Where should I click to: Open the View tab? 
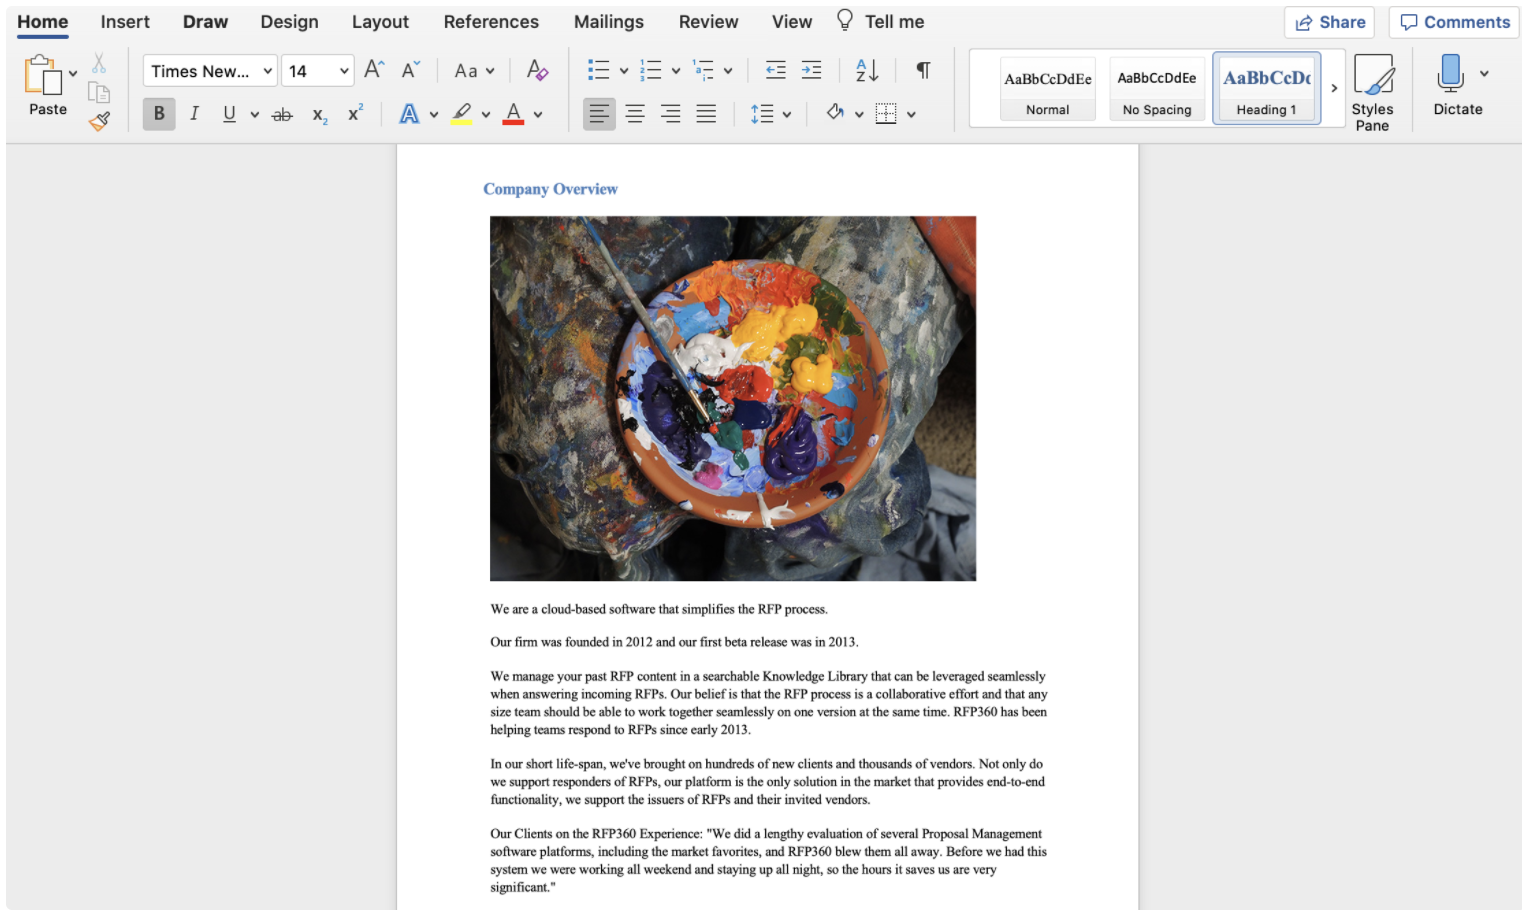[x=792, y=22]
